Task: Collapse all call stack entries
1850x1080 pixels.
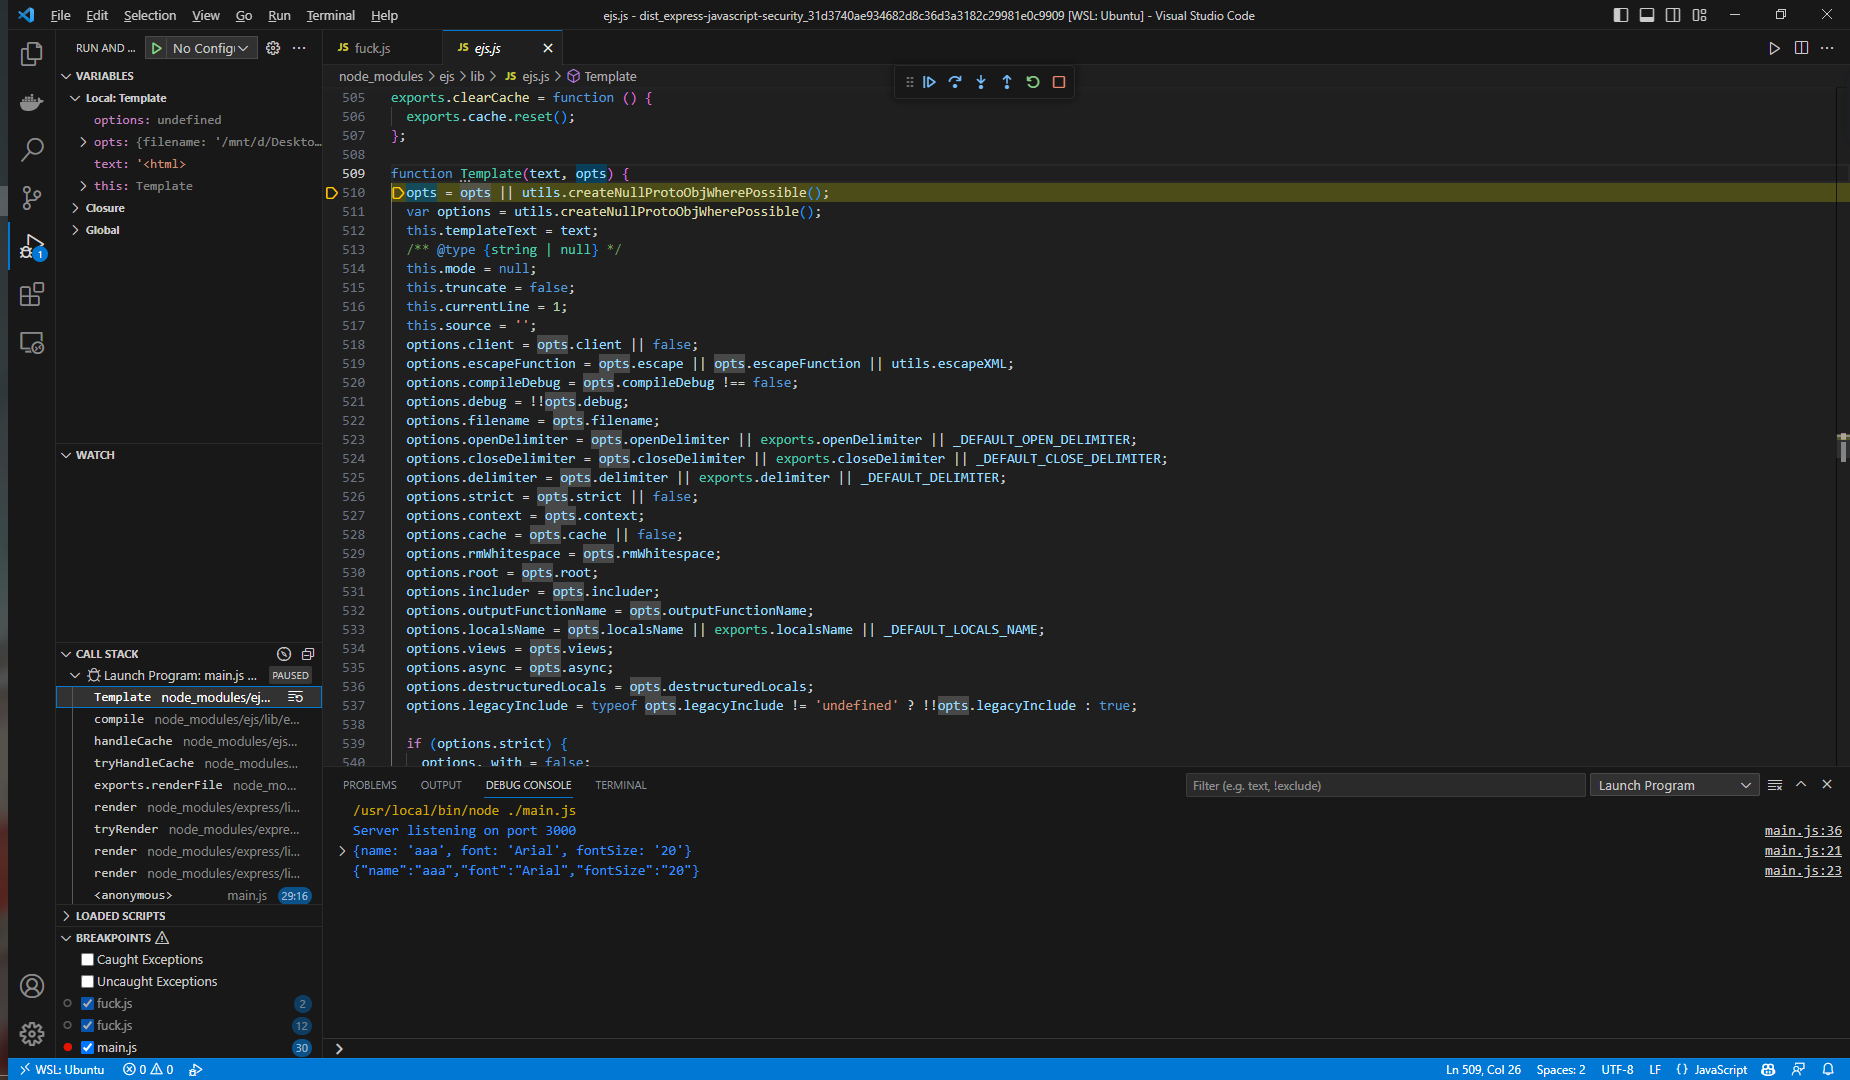Action: point(308,654)
